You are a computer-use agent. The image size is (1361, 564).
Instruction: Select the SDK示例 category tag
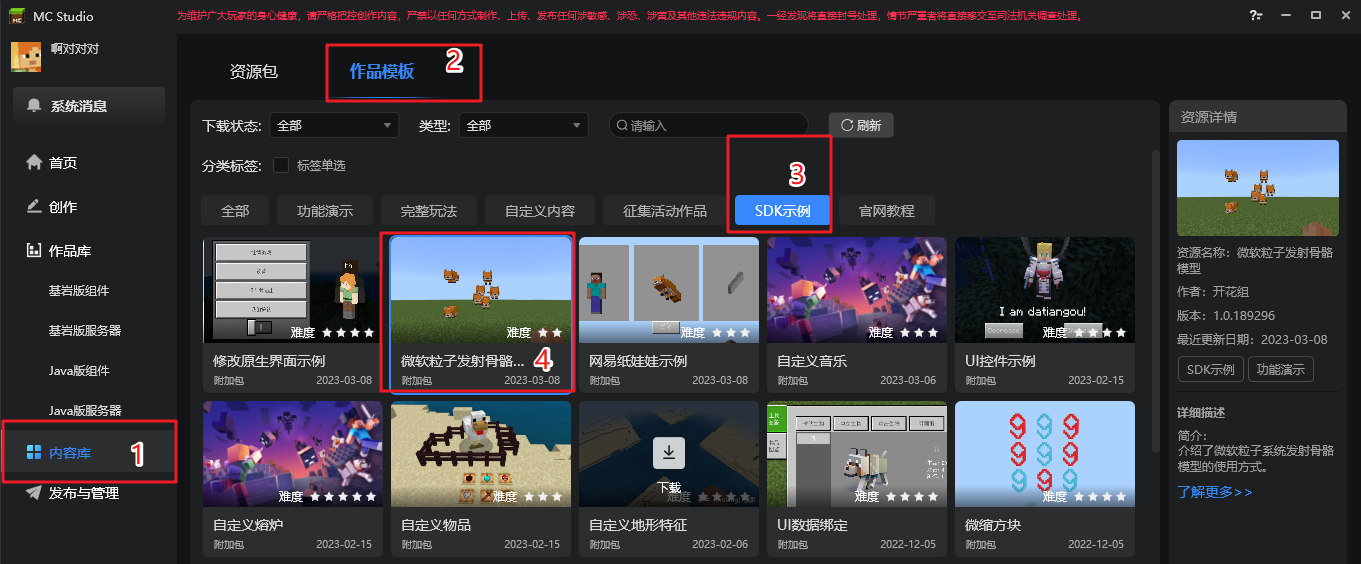pyautogui.click(x=782, y=211)
